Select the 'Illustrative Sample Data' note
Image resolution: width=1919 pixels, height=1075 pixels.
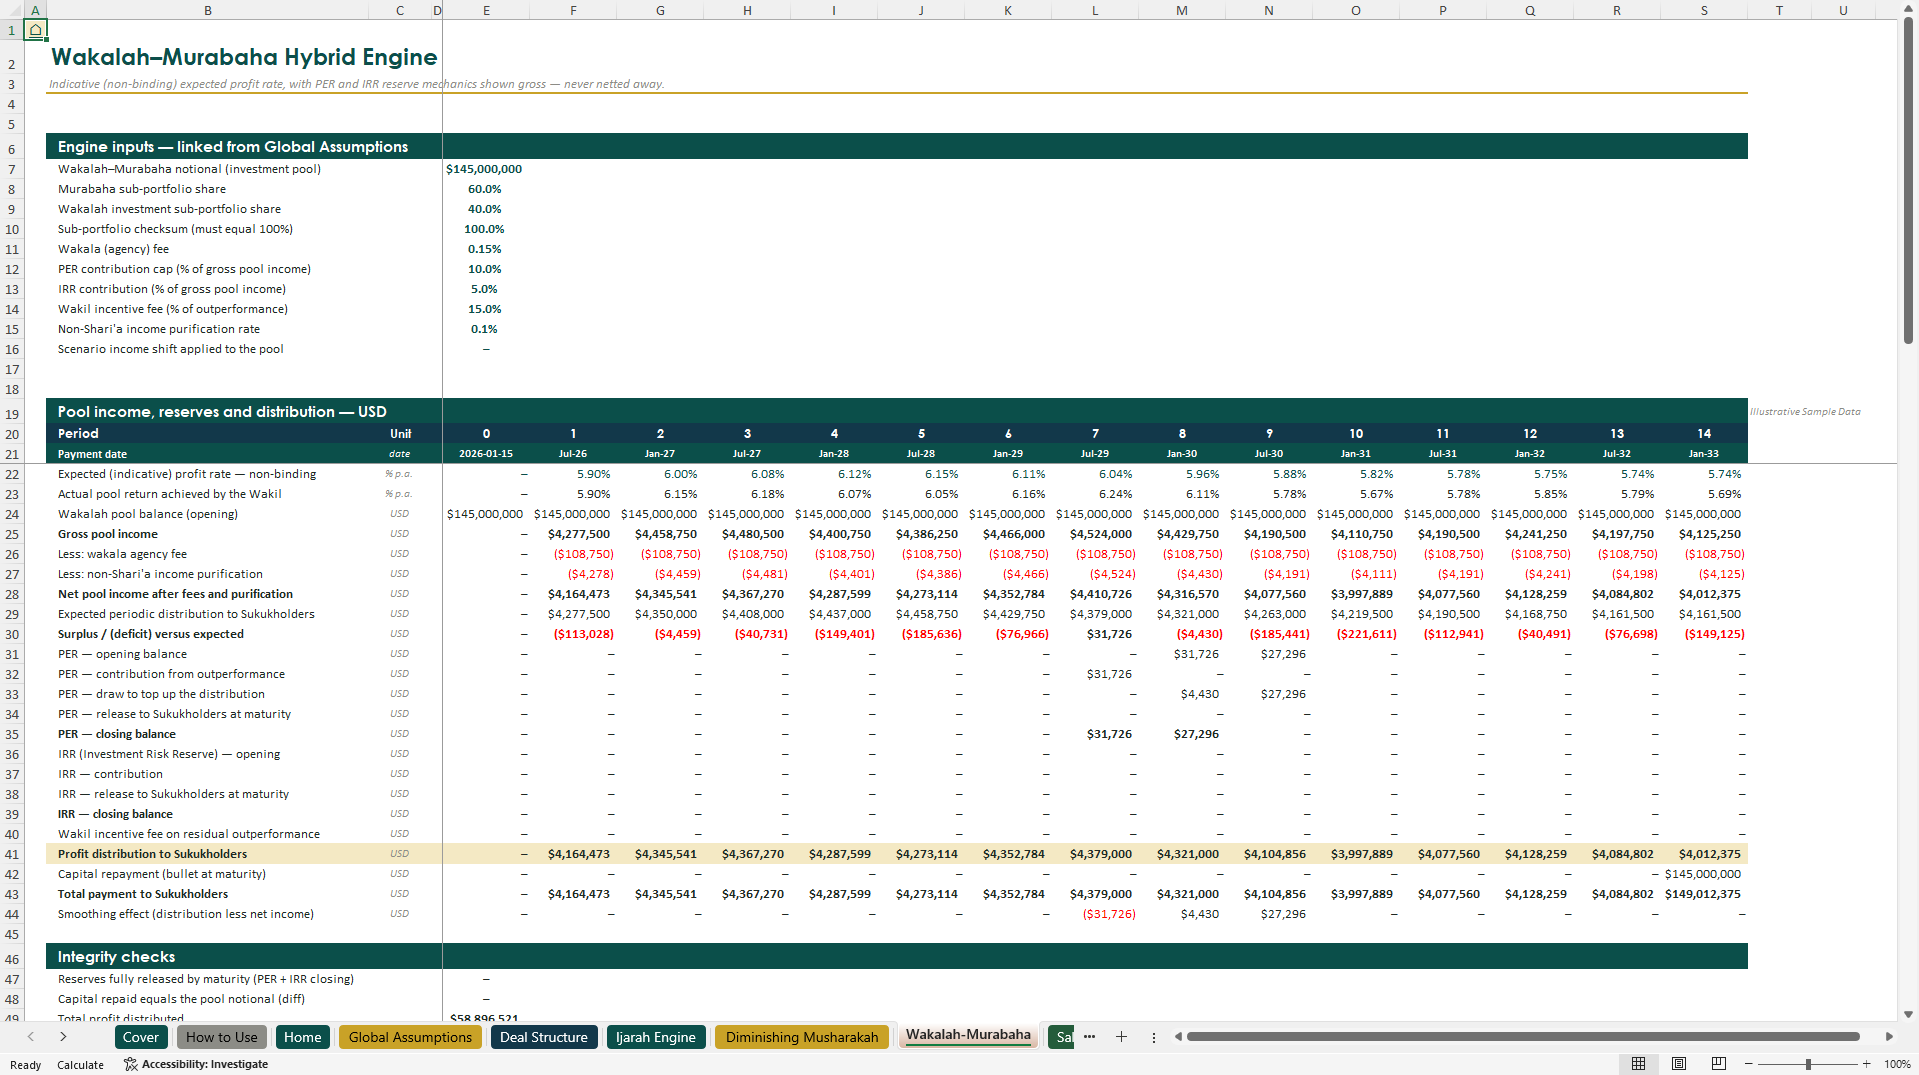click(1805, 411)
